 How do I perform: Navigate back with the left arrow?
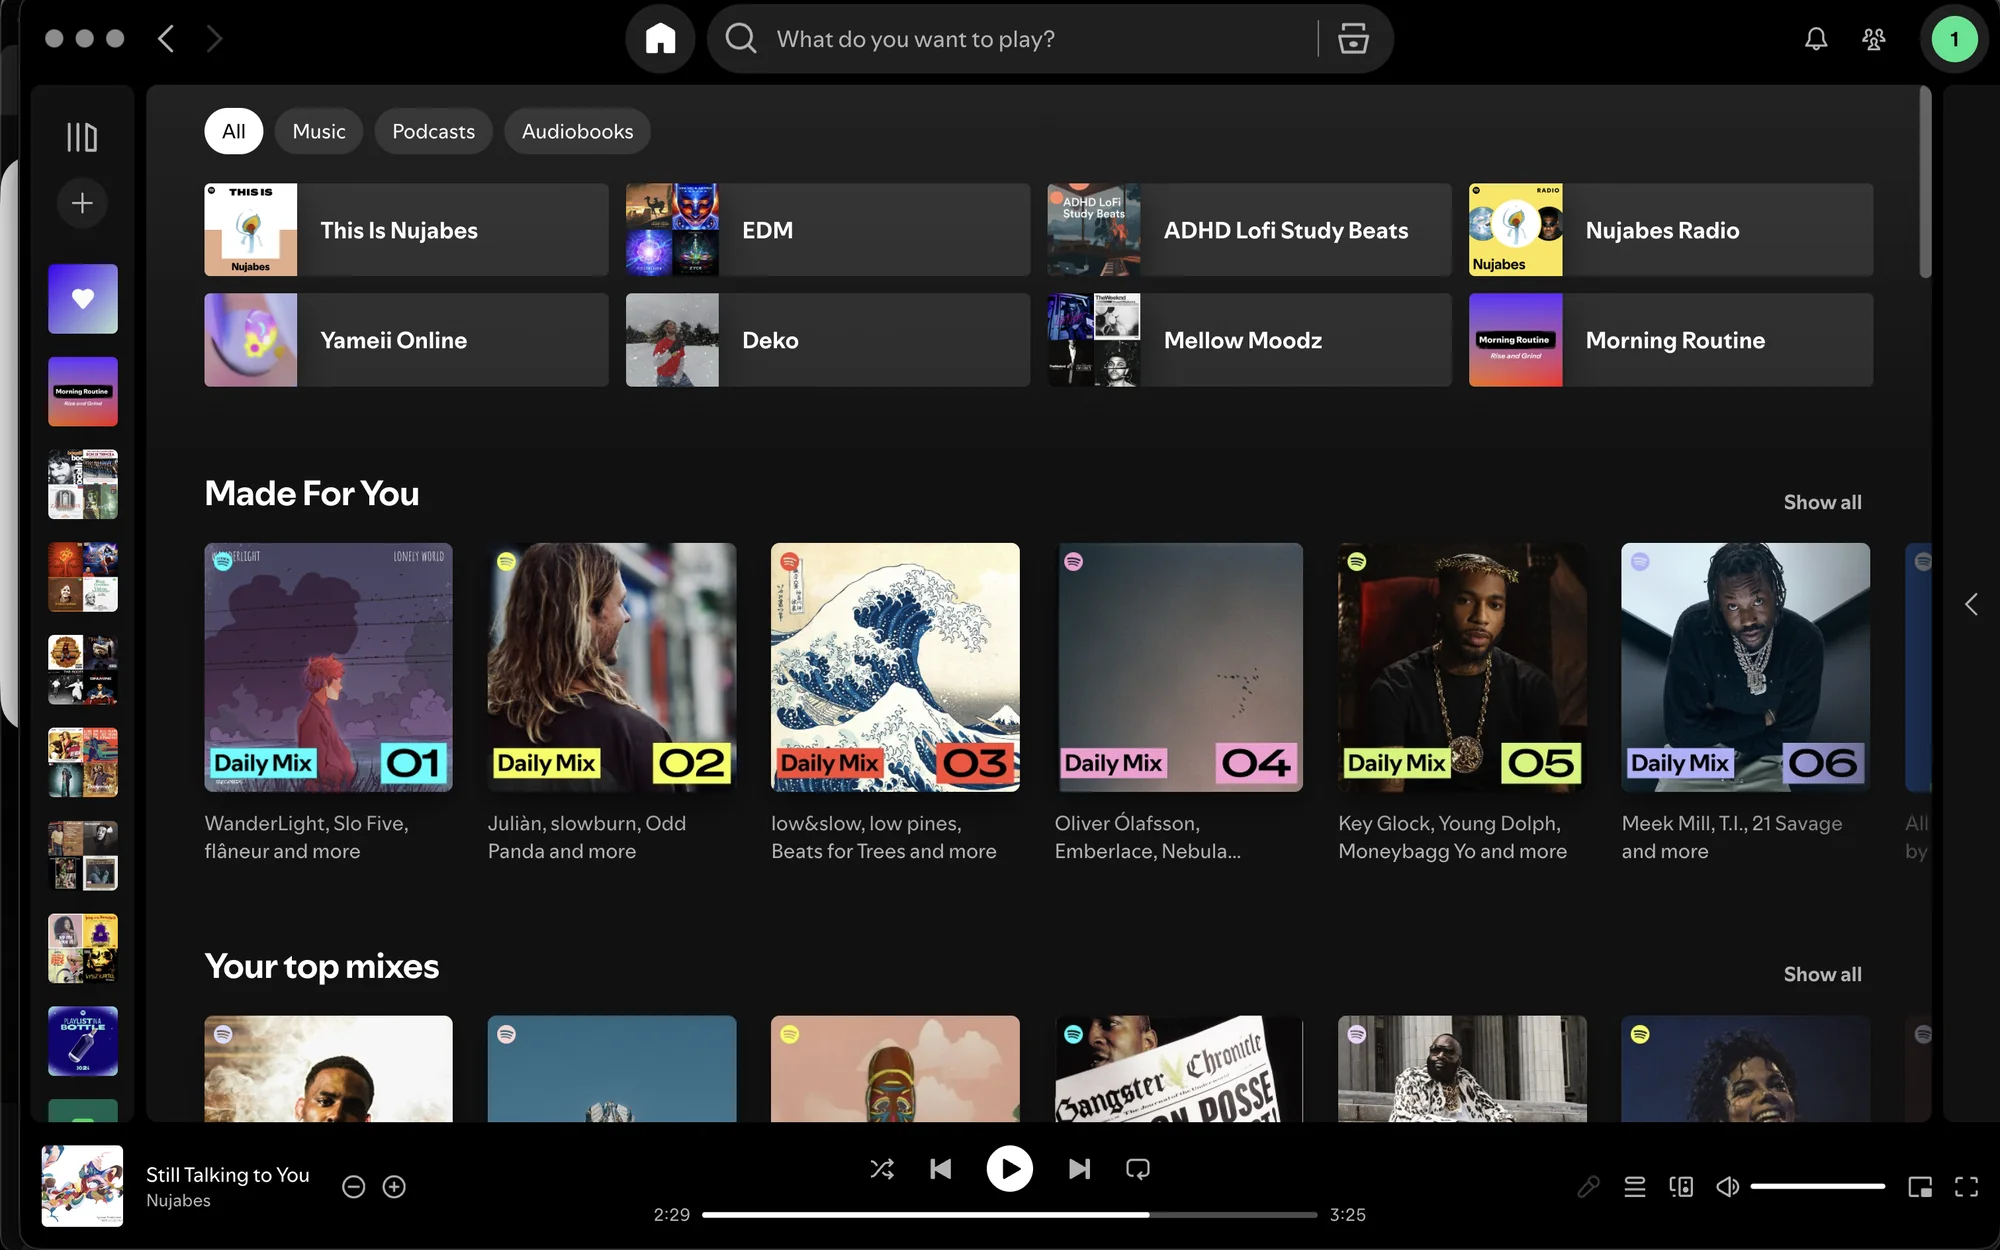point(167,39)
